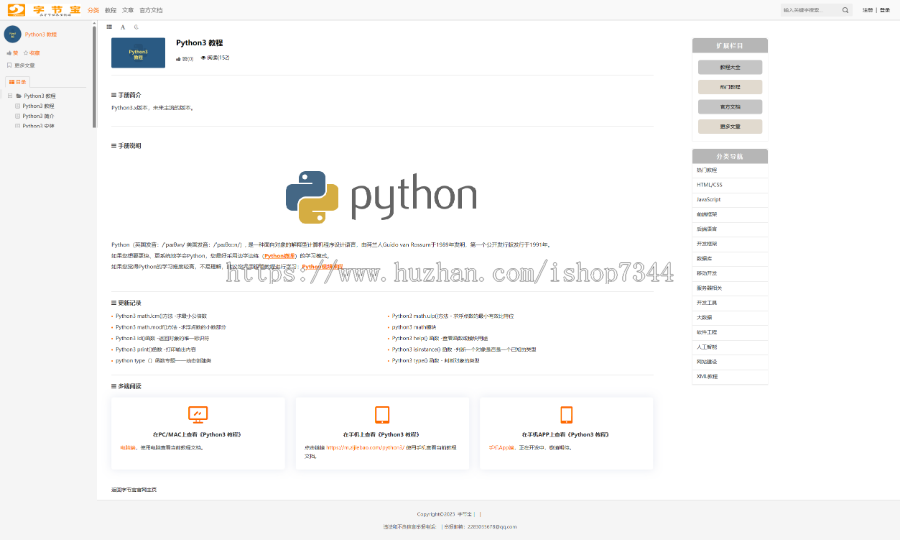Image resolution: width=900 pixels, height=540 pixels.
Task: Collapse the Python3 教程 tree node
Action: [10, 96]
